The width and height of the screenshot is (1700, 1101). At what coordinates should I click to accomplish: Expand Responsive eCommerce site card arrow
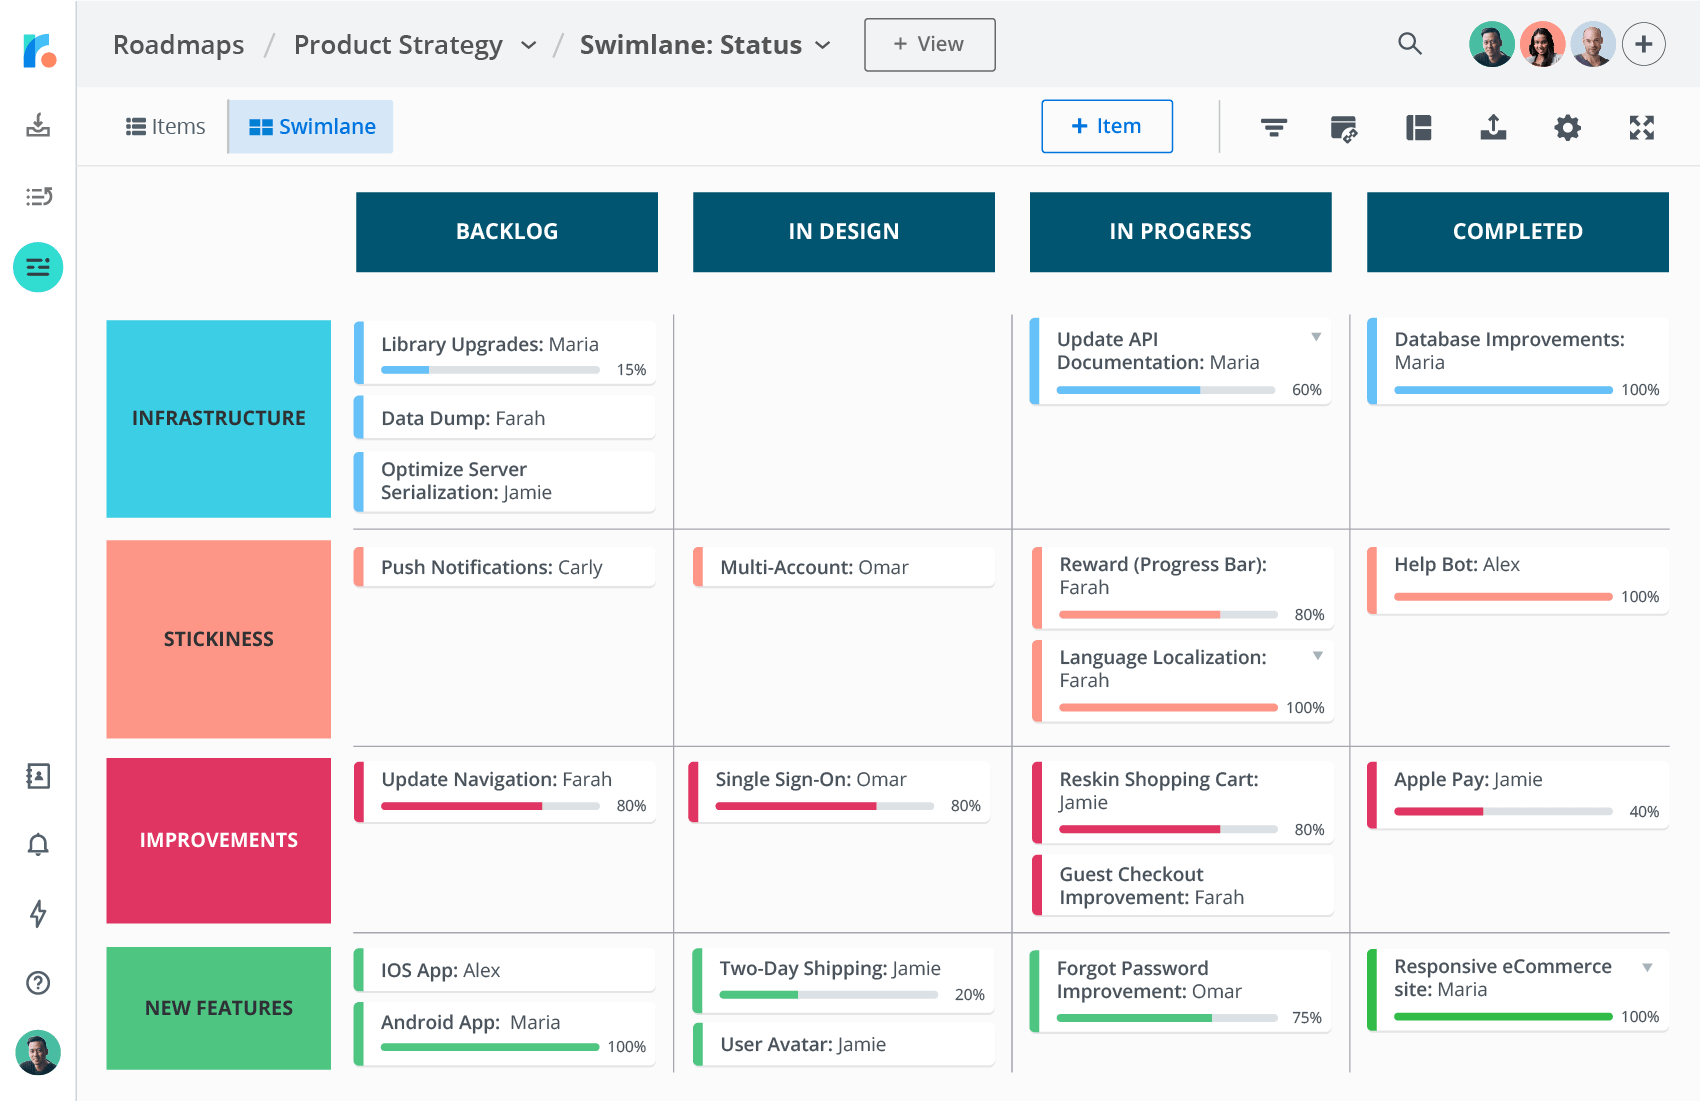(x=1647, y=967)
